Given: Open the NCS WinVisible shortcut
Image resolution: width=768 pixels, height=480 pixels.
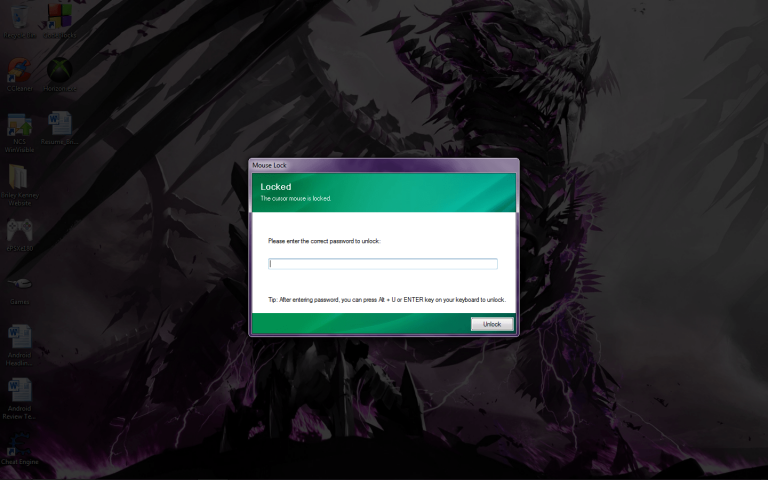Looking at the screenshot, I should pos(20,133).
